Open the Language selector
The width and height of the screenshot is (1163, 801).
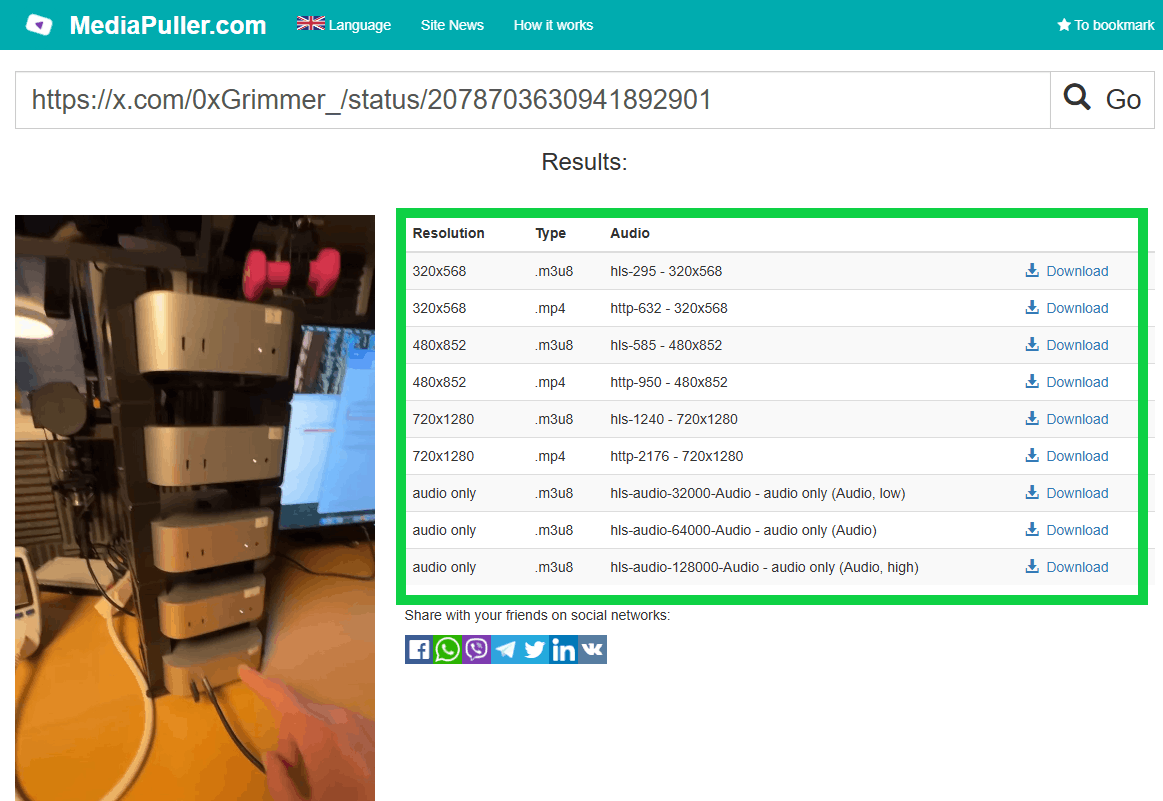pyautogui.click(x=343, y=24)
